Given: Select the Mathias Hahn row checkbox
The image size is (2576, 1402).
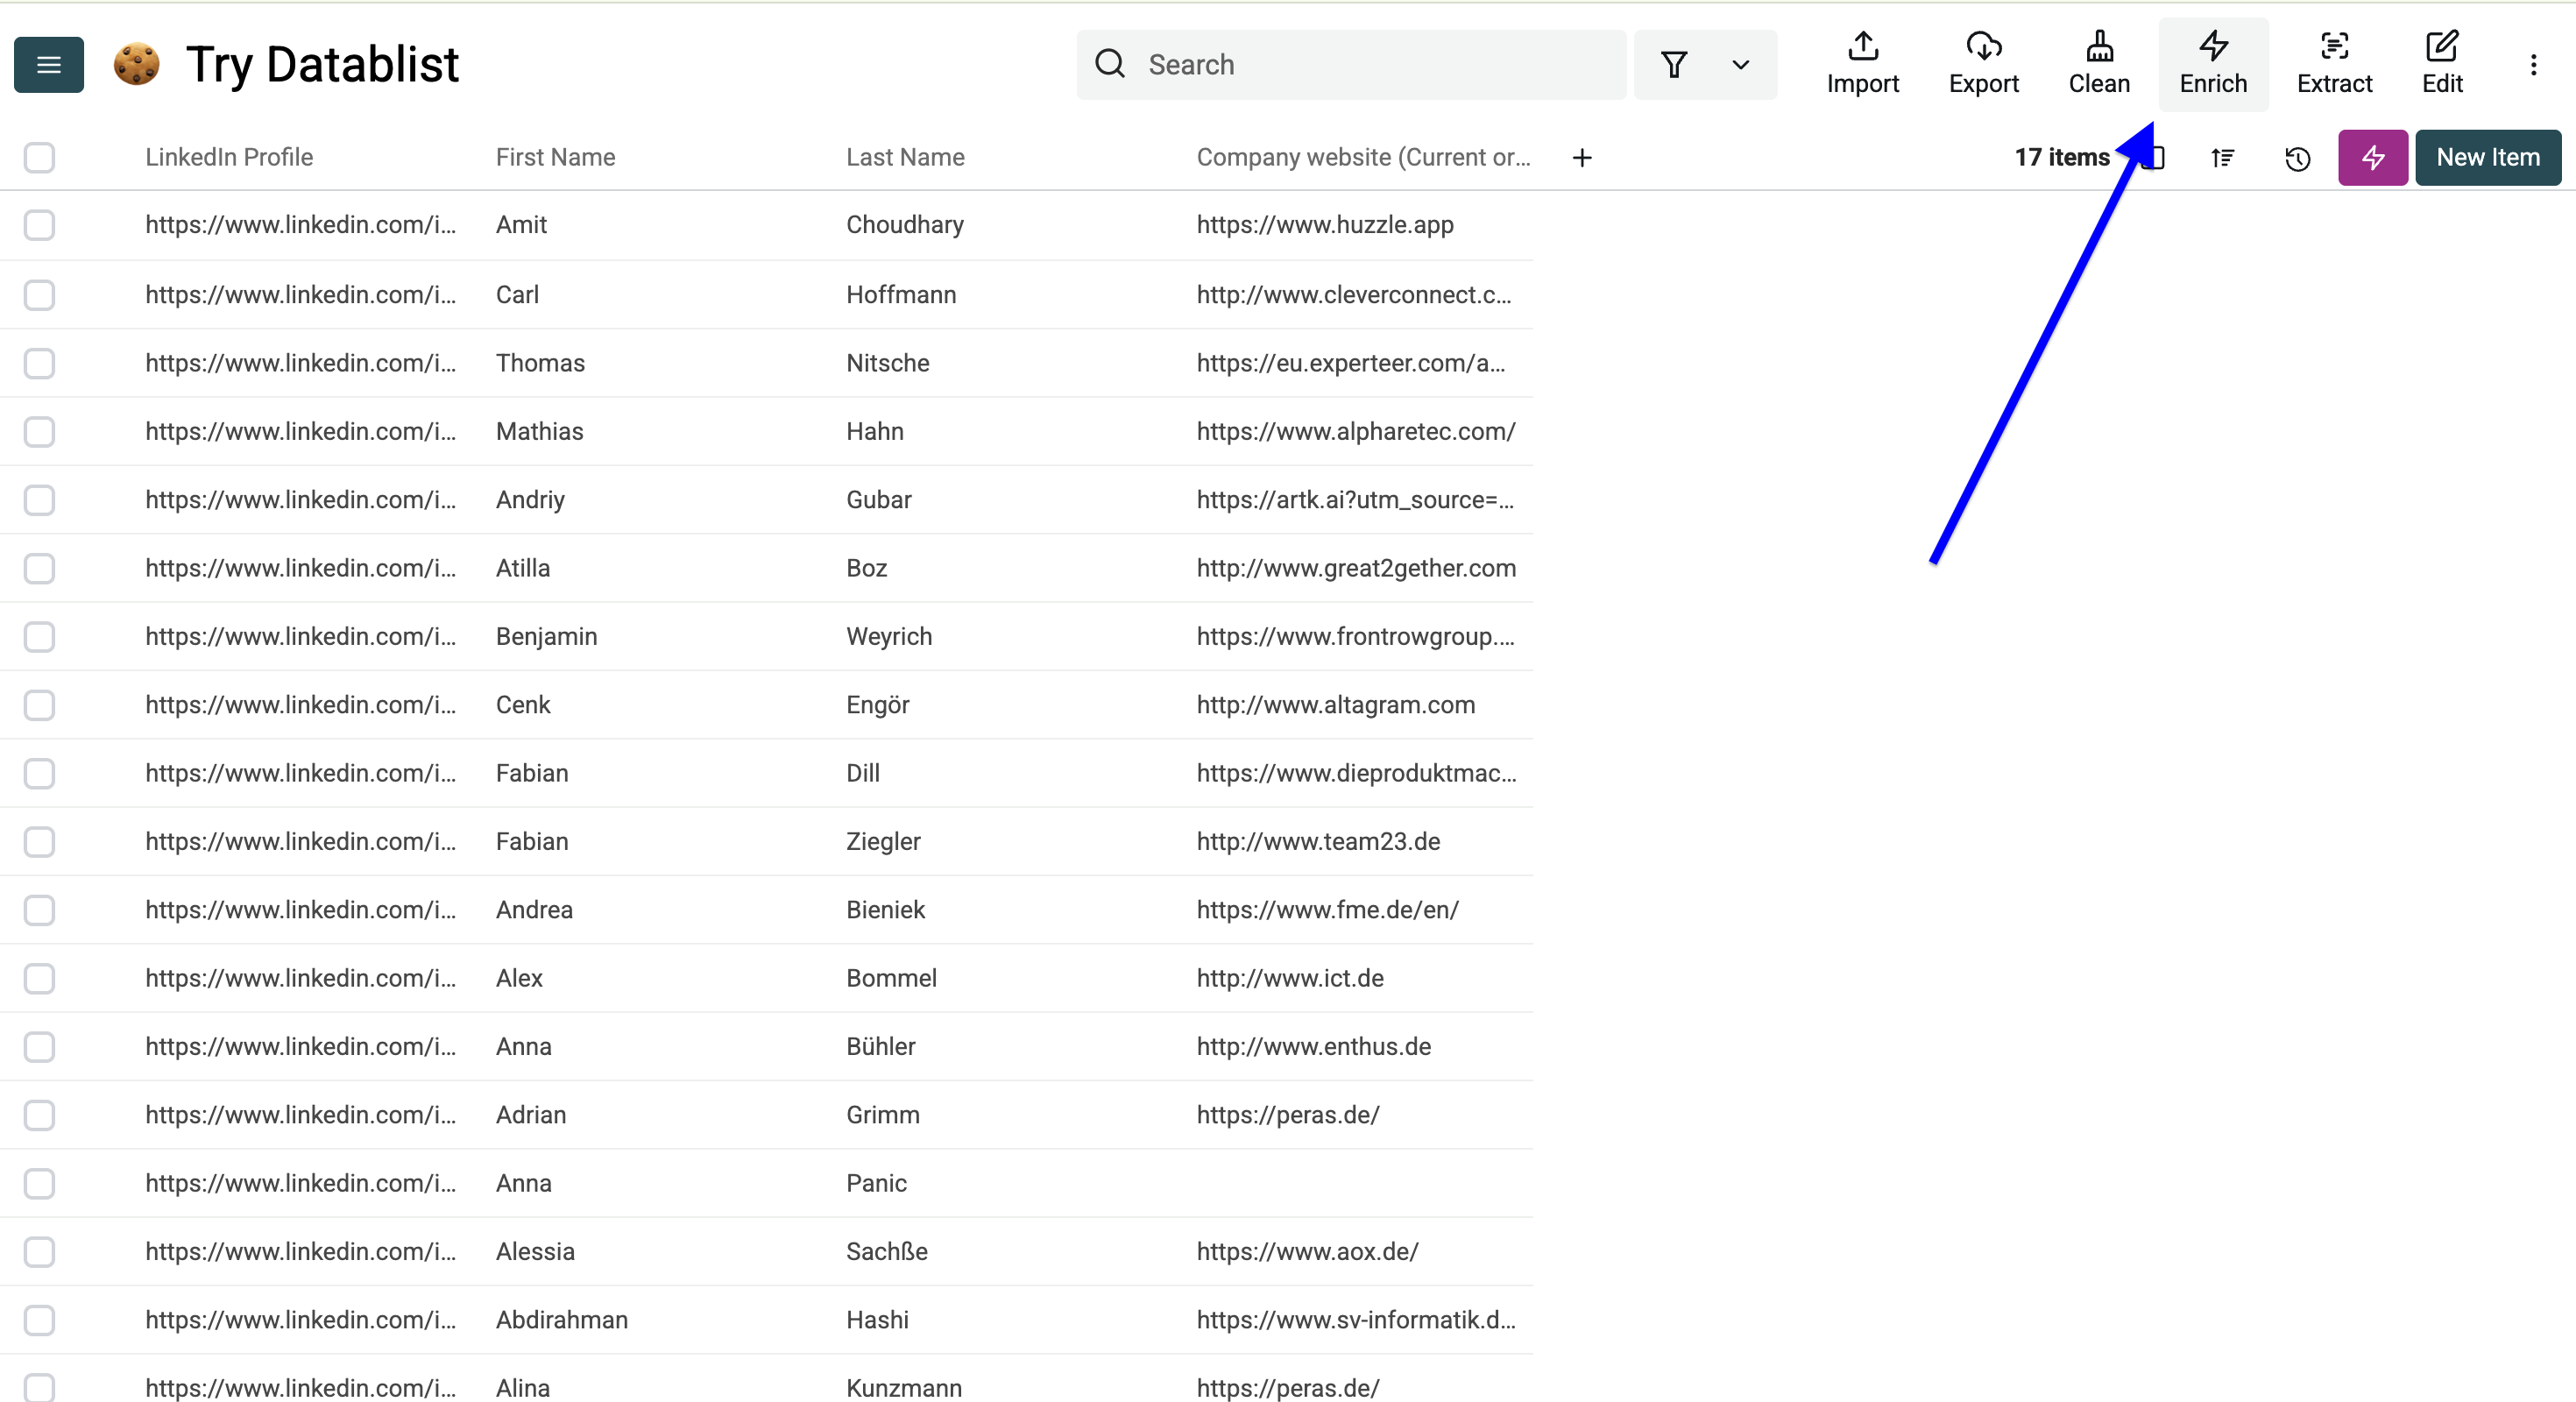Looking at the screenshot, I should point(39,432).
